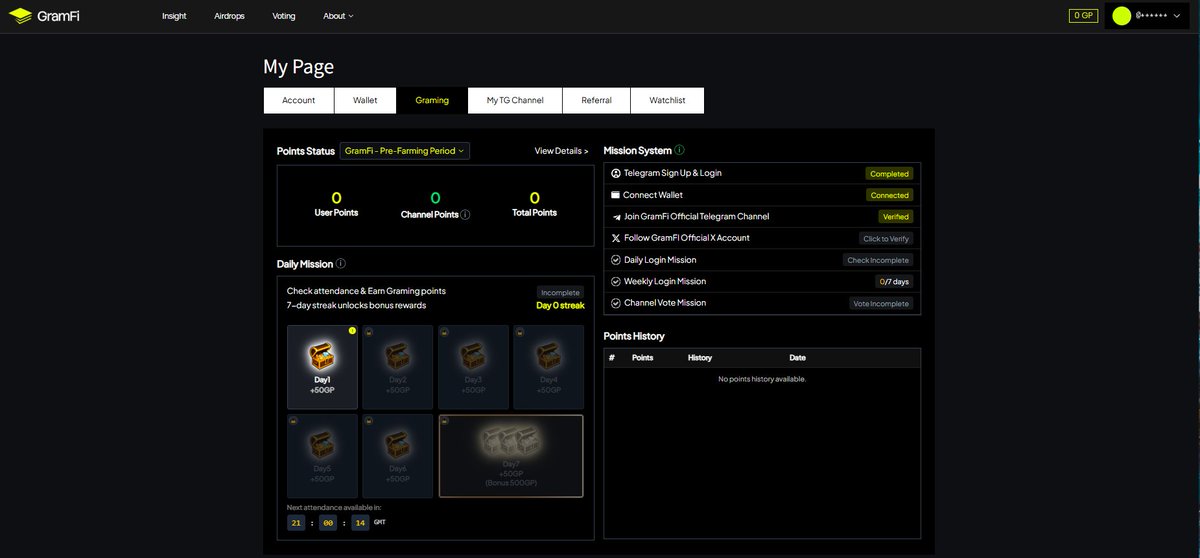Screen dimensions: 1200x558
Task: Click the Daily Login Mission check icon
Action: coord(616,260)
